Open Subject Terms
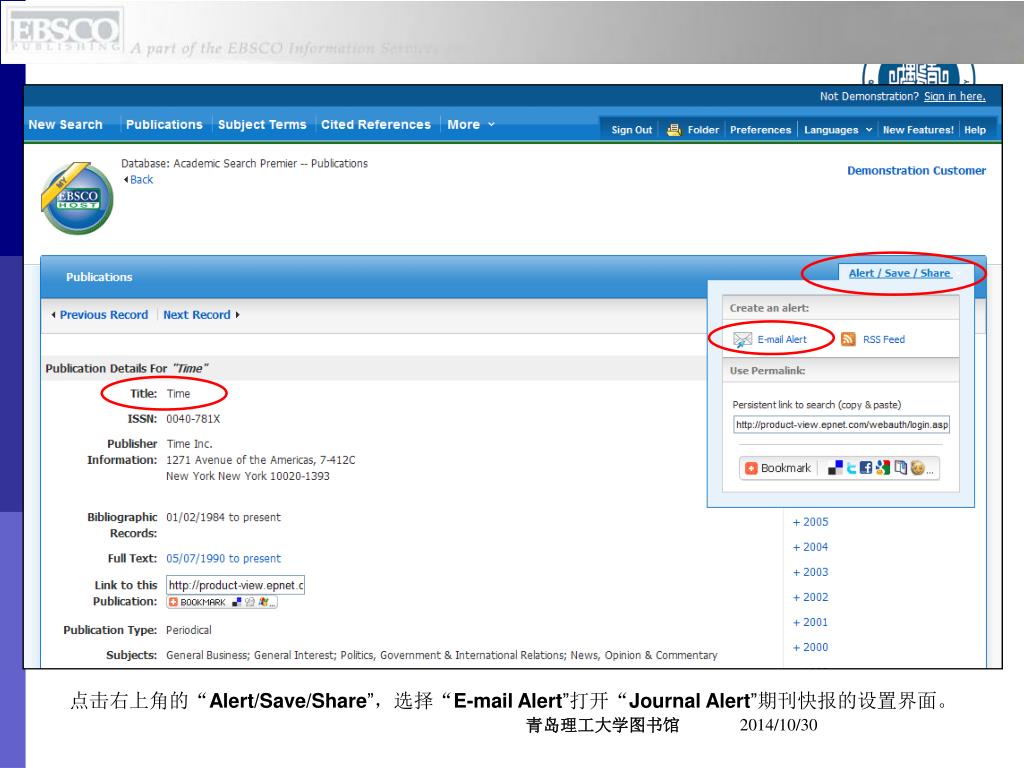Screen dimensions: 1024x768 click(x=262, y=125)
